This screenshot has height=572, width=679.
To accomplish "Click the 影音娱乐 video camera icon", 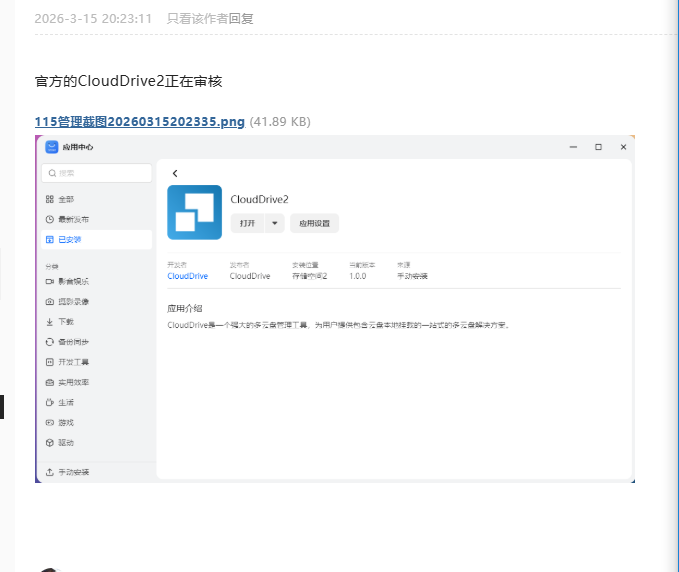I will pyautogui.click(x=50, y=281).
